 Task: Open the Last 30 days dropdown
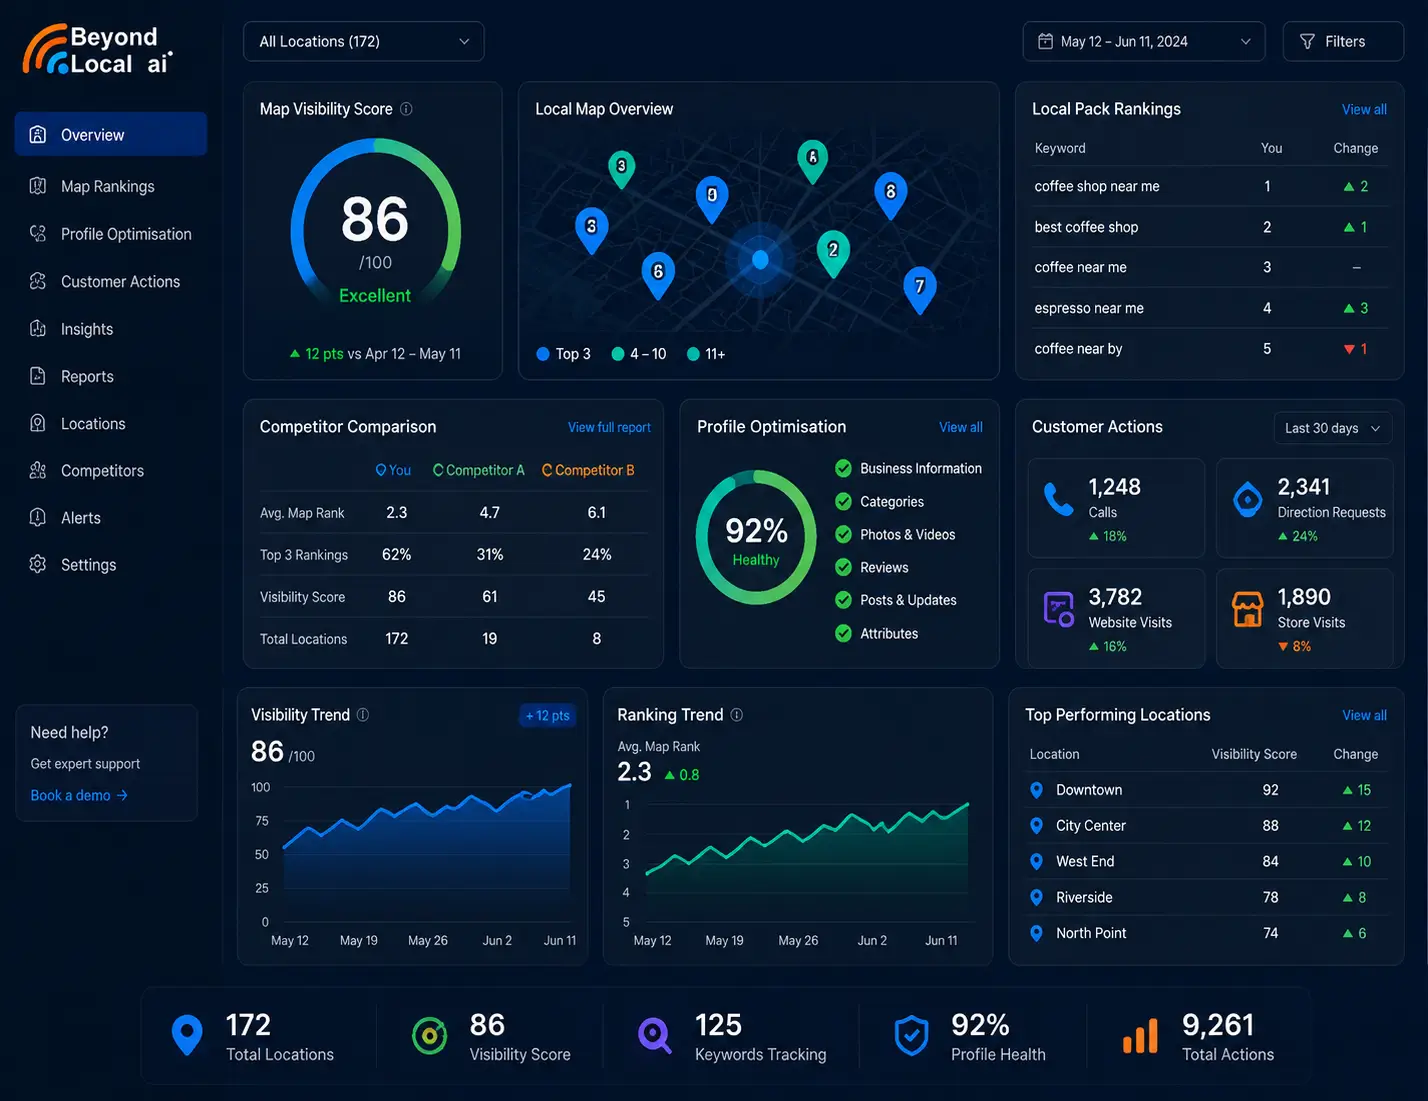coord(1333,428)
